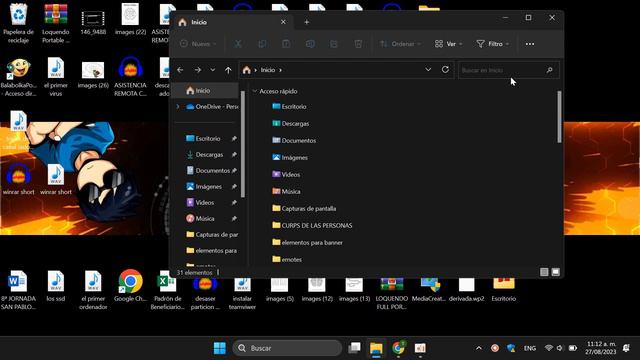Open the Filtro filter dropdown
The width and height of the screenshot is (640, 360).
pyautogui.click(x=493, y=44)
